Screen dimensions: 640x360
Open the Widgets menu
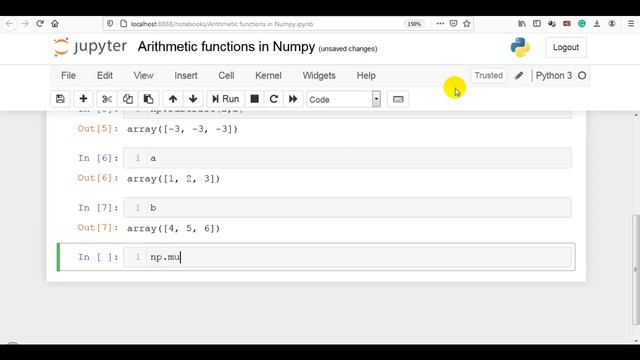319,76
